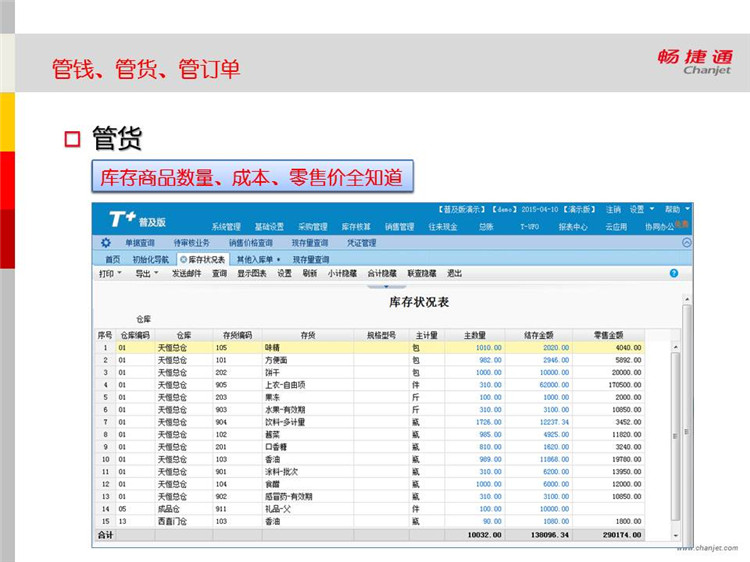Collapse the shortcut bar with the round chevron icon

coord(686,242)
